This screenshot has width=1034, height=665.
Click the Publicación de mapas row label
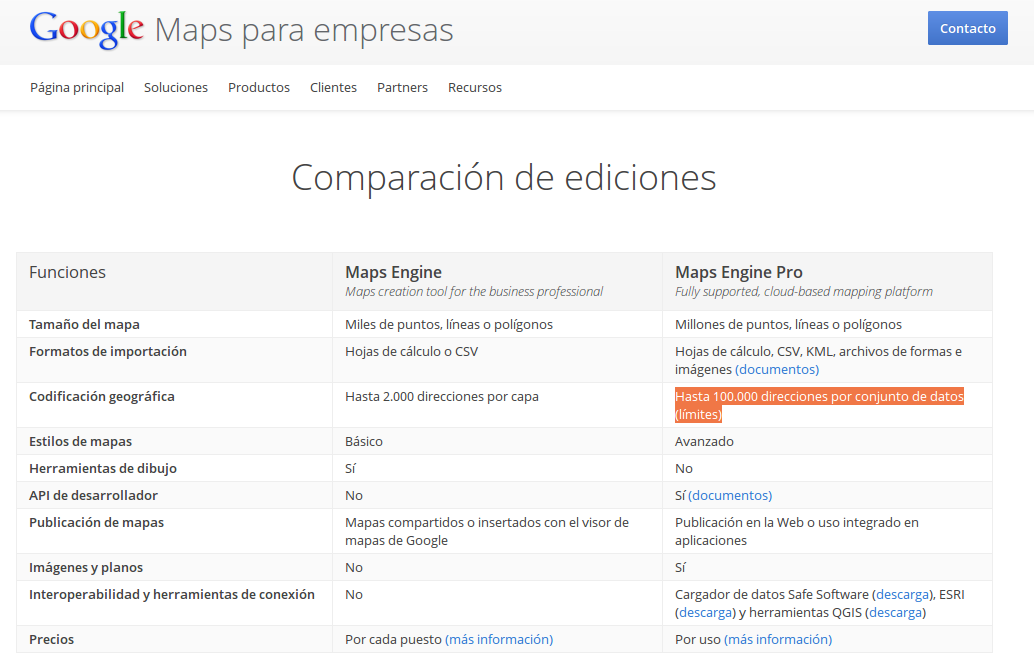click(x=96, y=522)
